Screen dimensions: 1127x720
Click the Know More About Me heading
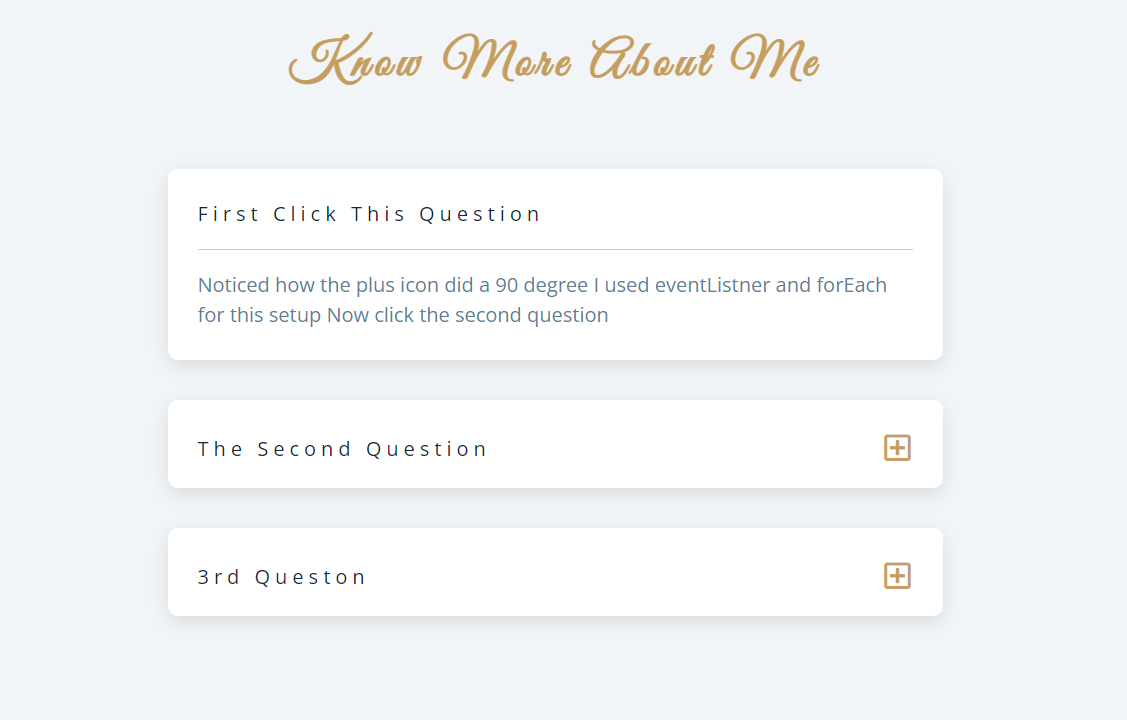coord(554,59)
